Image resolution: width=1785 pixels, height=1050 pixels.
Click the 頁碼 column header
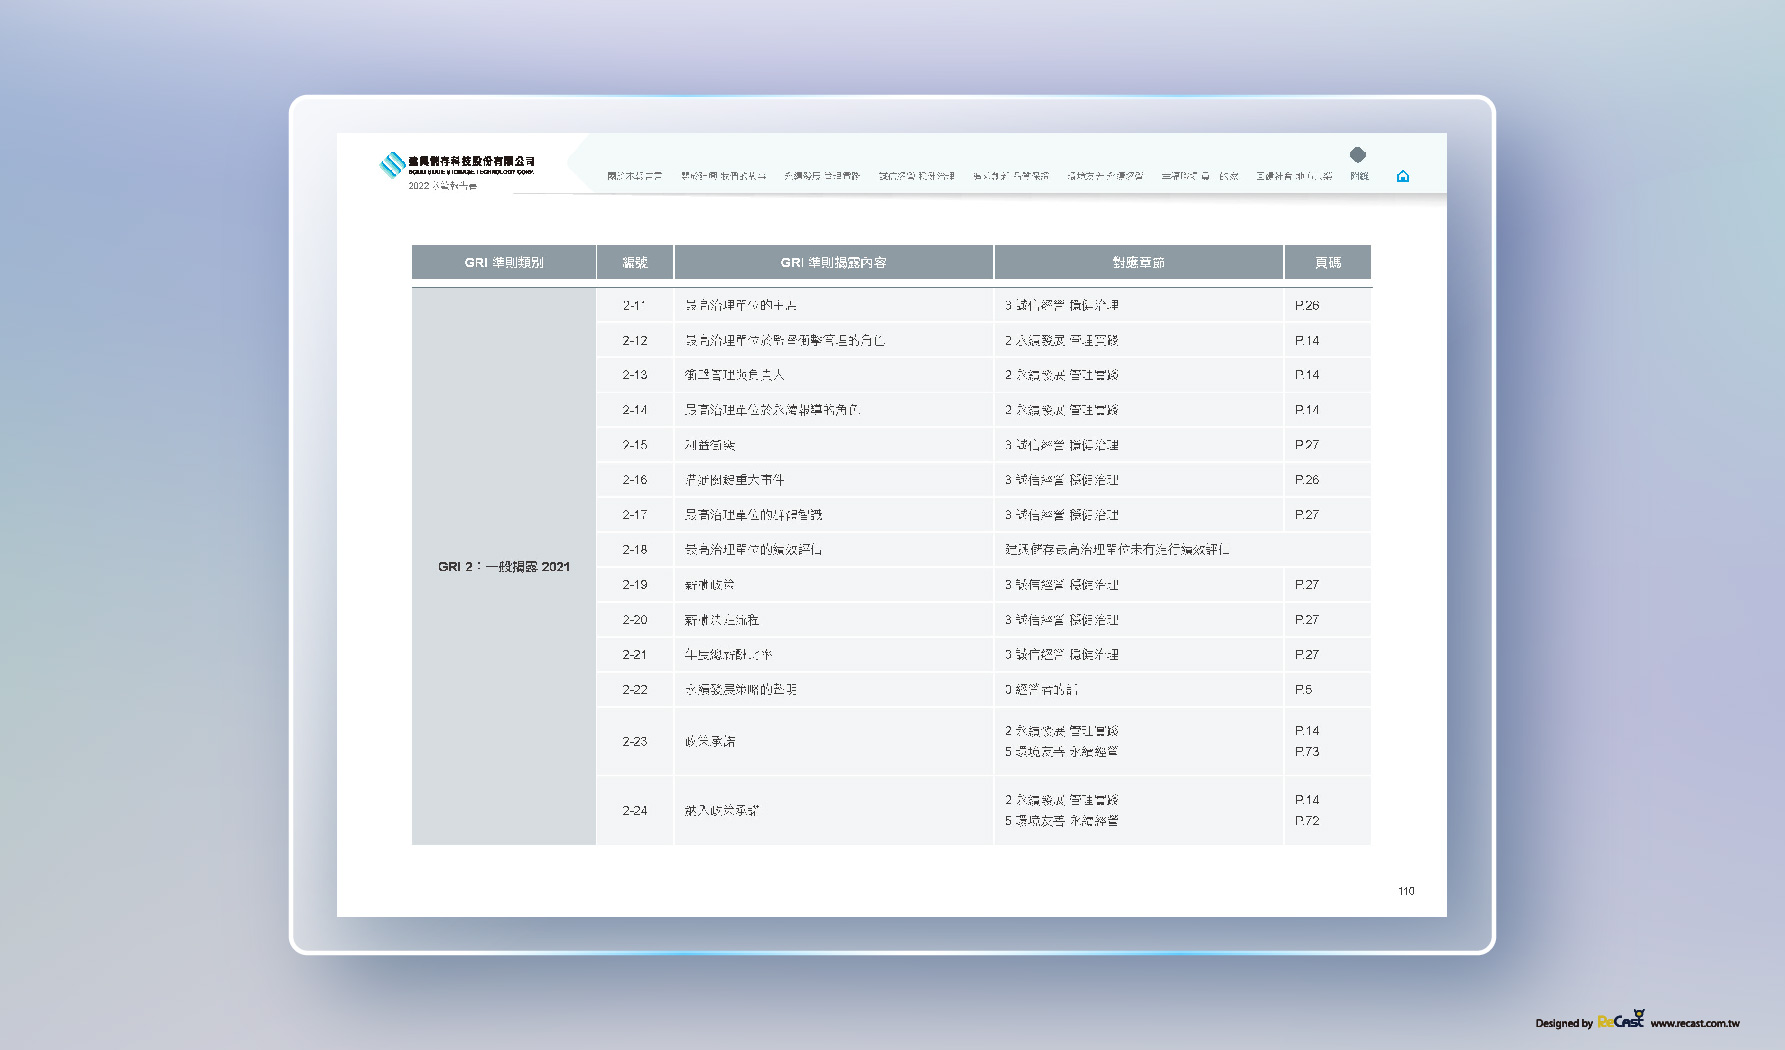click(x=1328, y=262)
